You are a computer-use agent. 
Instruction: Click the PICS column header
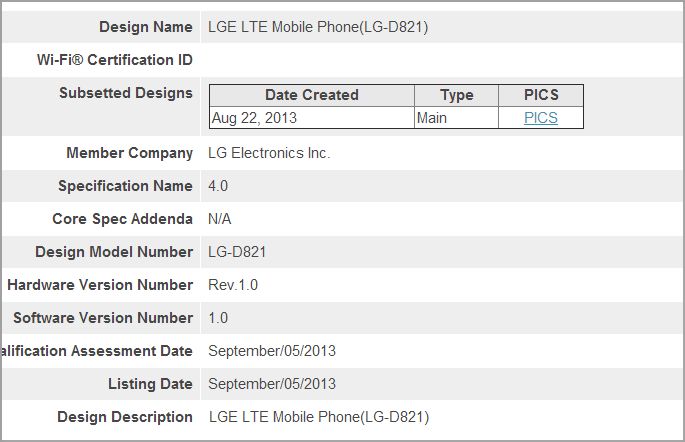click(541, 95)
